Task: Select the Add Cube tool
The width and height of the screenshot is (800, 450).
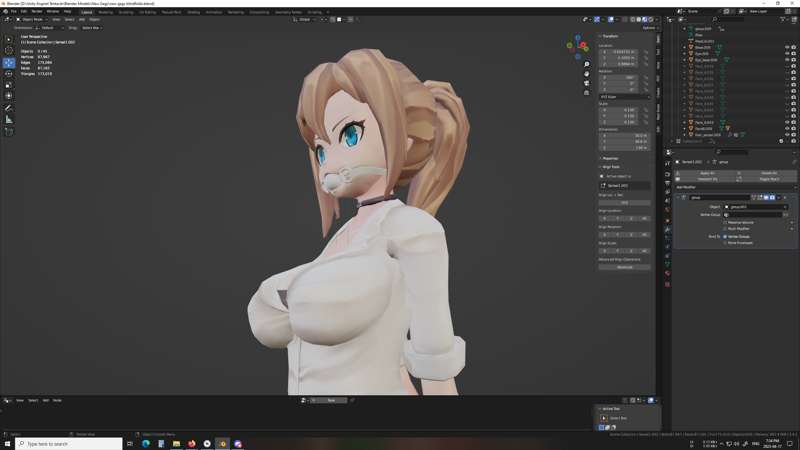Action: tap(9, 132)
